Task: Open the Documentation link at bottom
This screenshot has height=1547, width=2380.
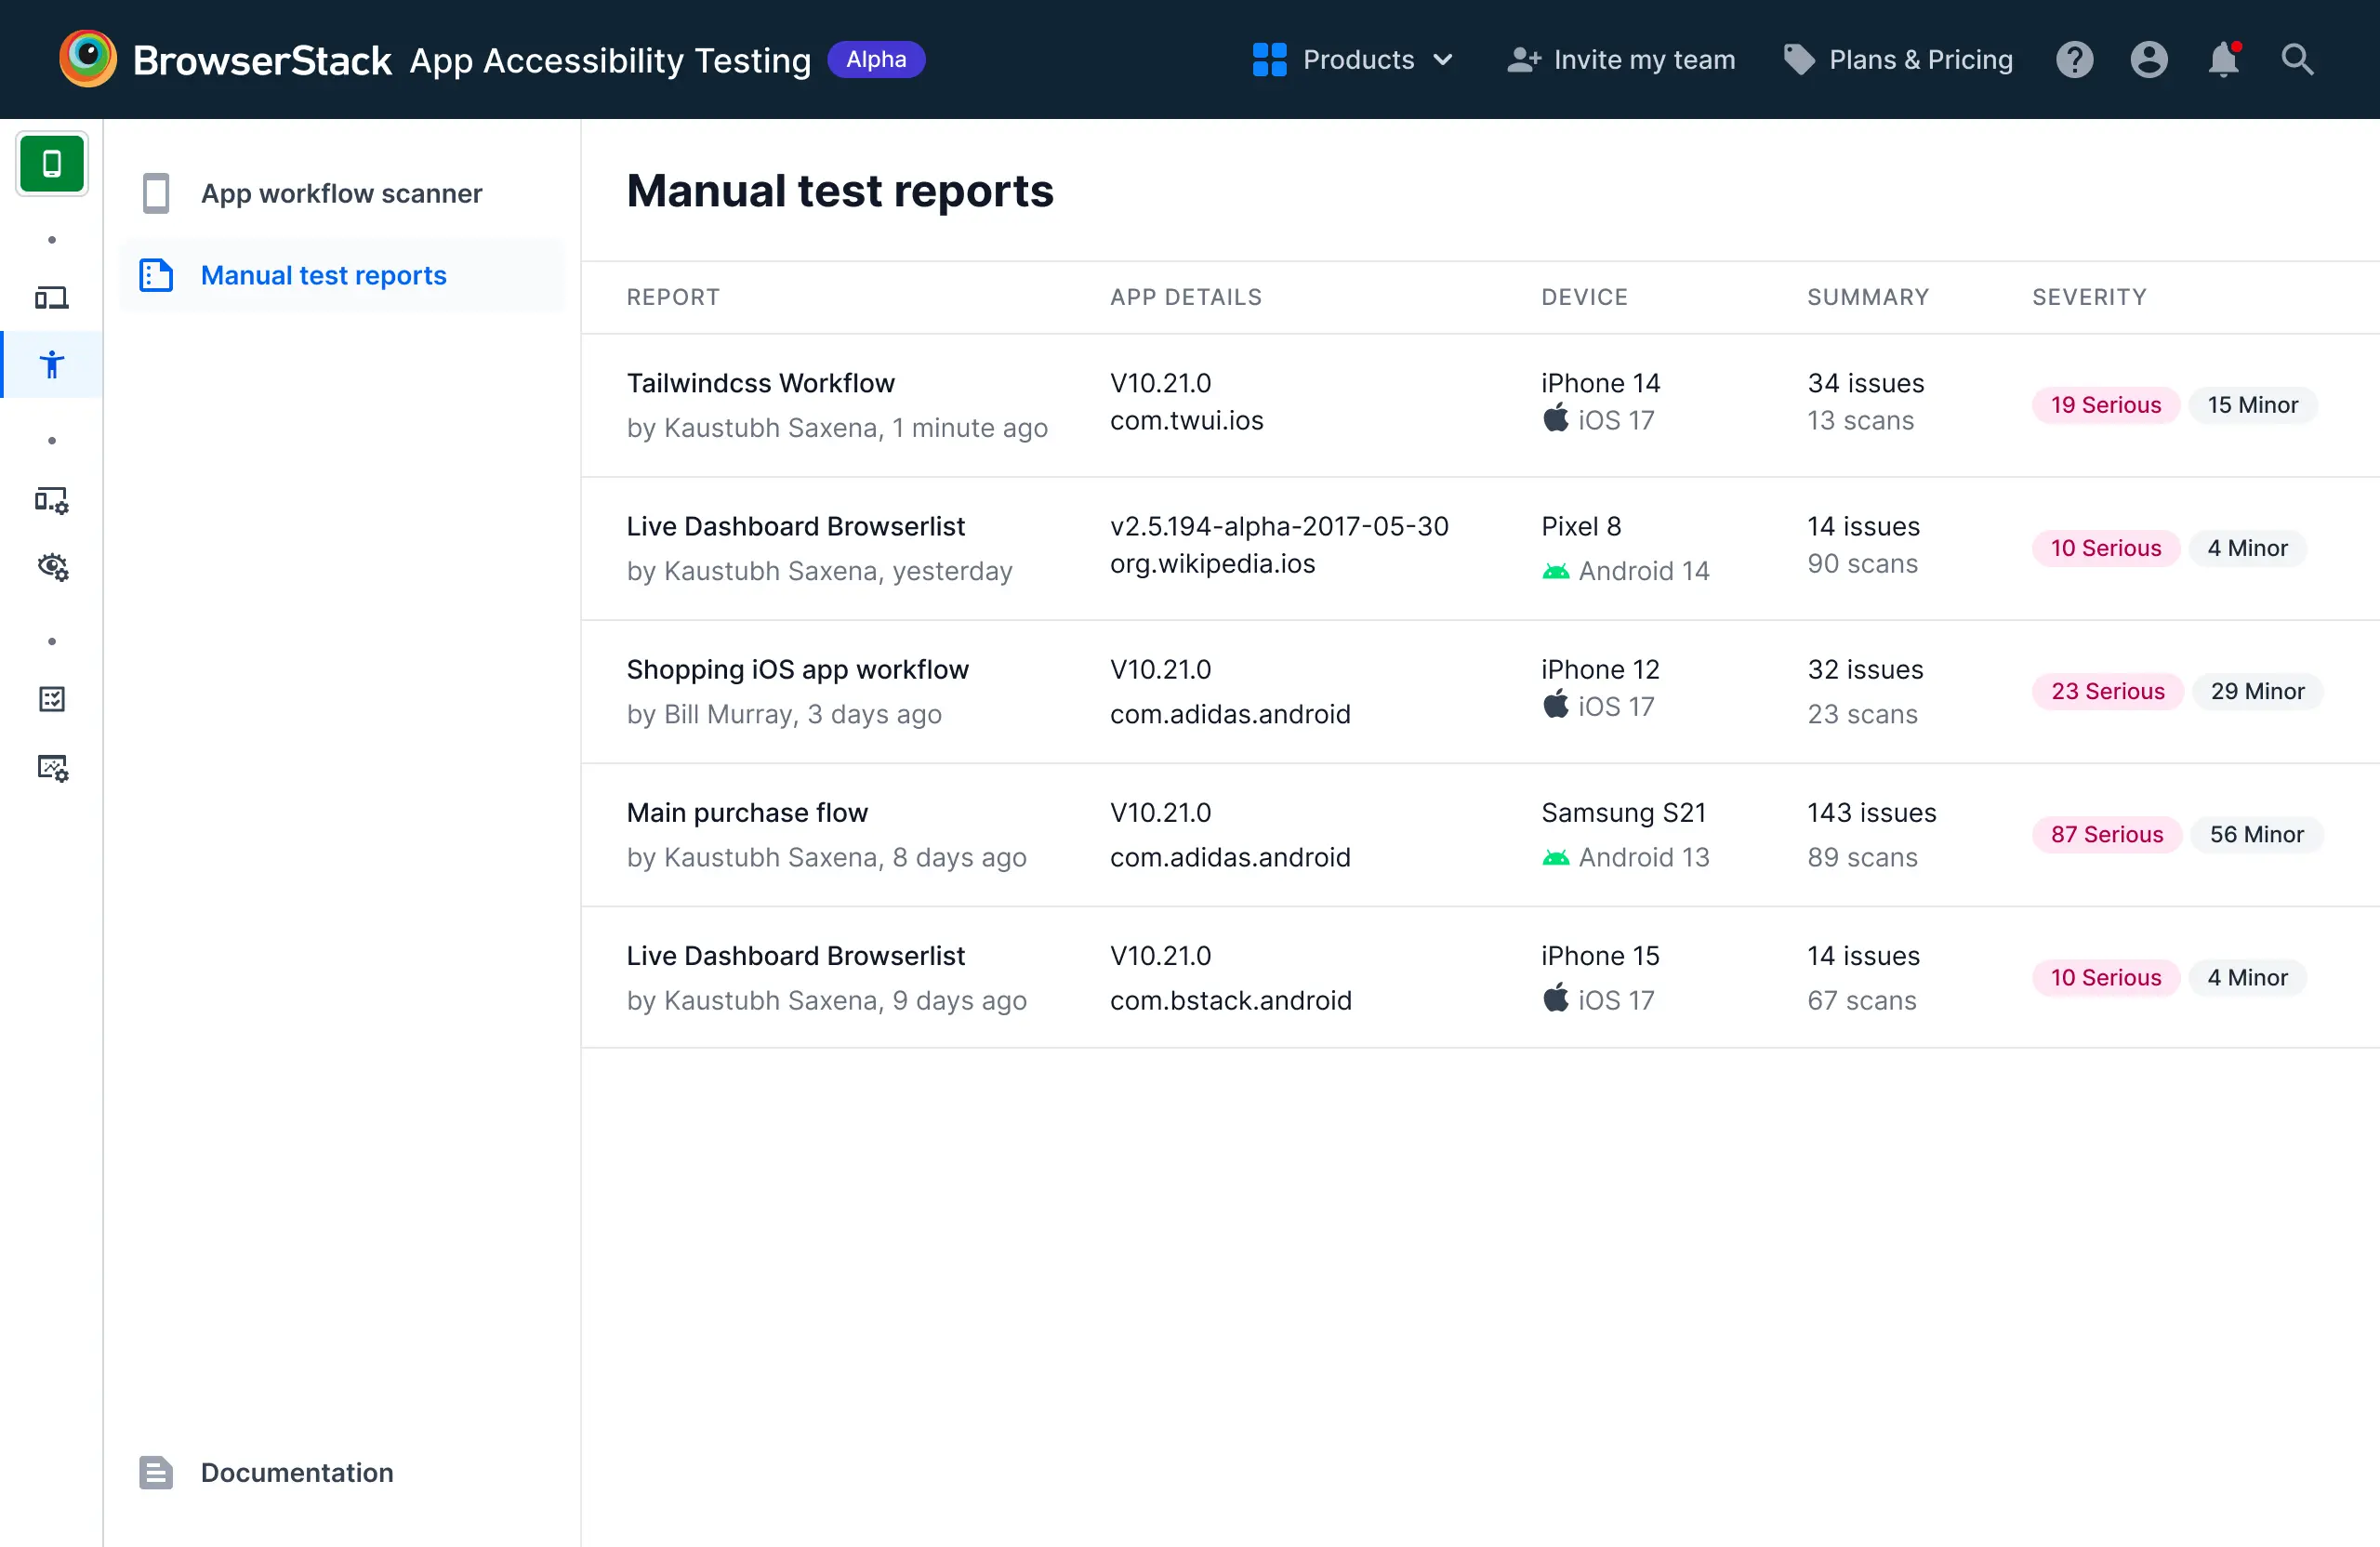Action: coord(296,1472)
